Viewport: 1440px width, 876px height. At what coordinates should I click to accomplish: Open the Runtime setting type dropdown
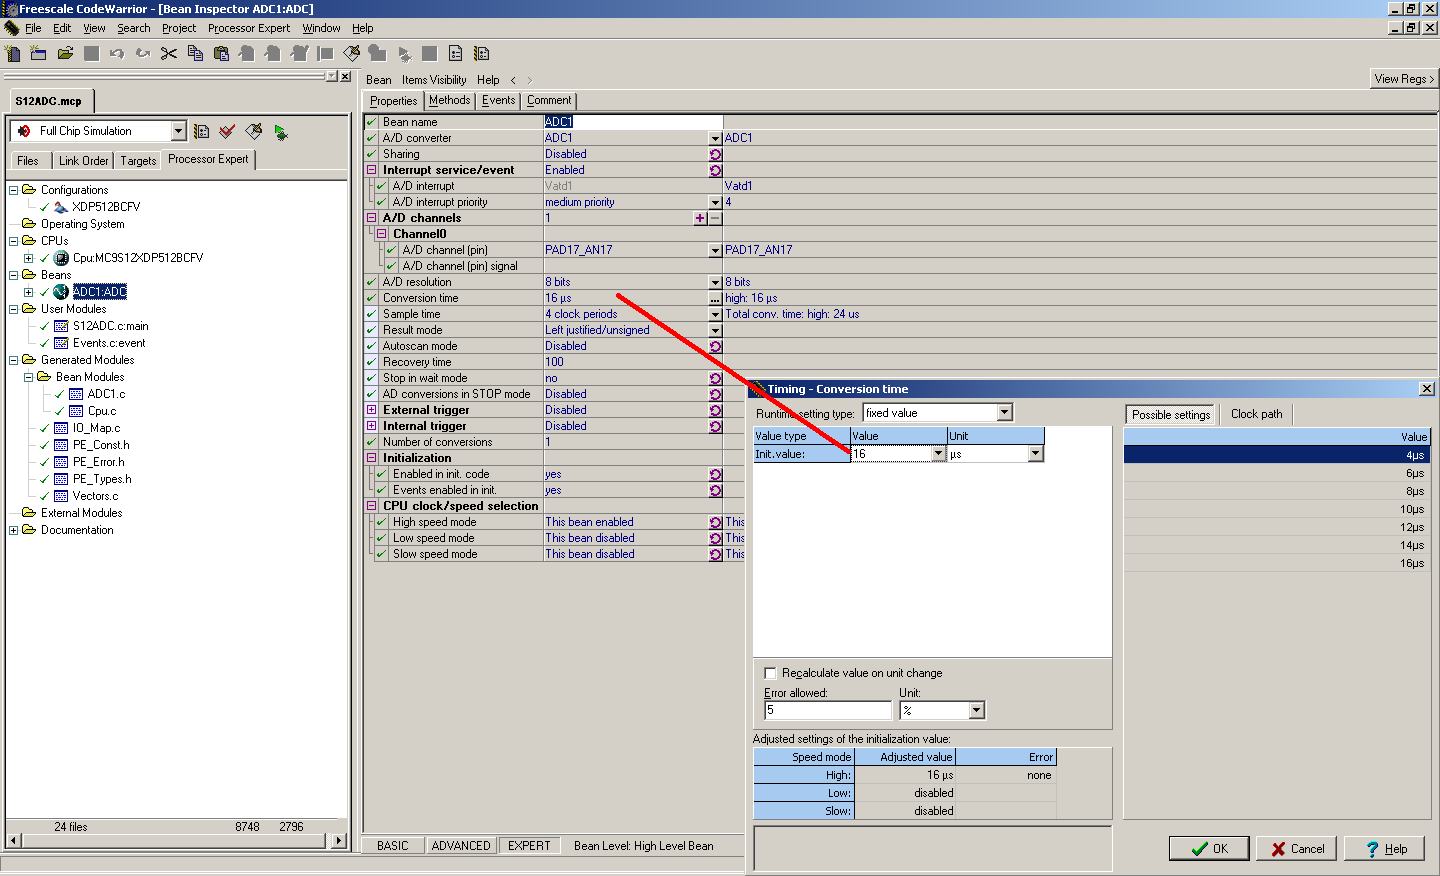pyautogui.click(x=1005, y=413)
